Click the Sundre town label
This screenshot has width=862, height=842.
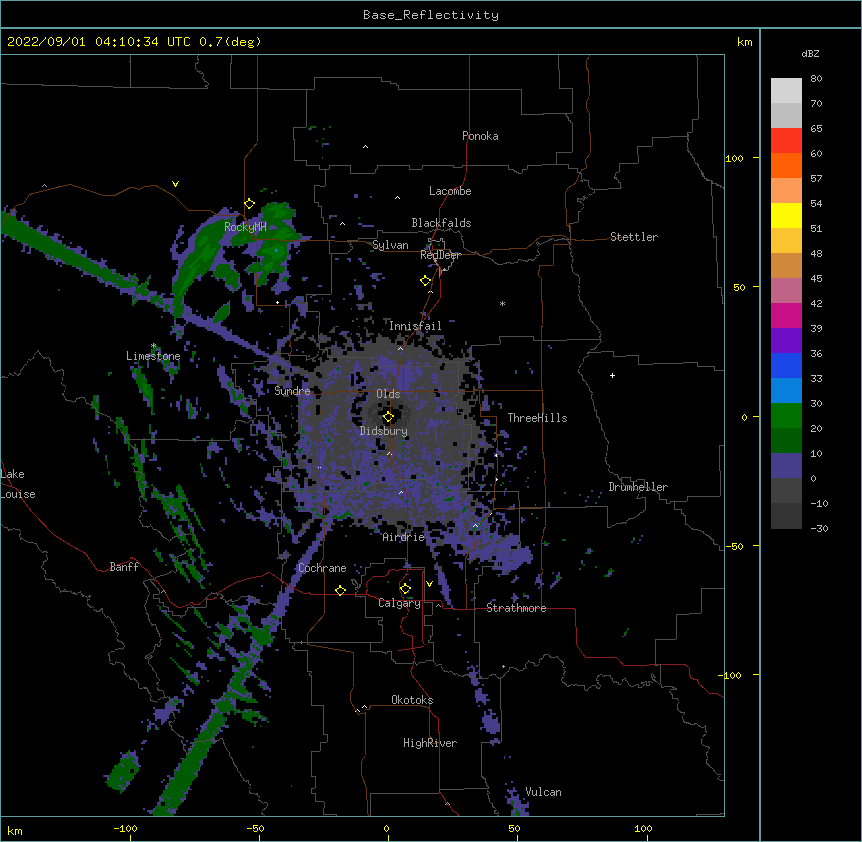coord(292,391)
